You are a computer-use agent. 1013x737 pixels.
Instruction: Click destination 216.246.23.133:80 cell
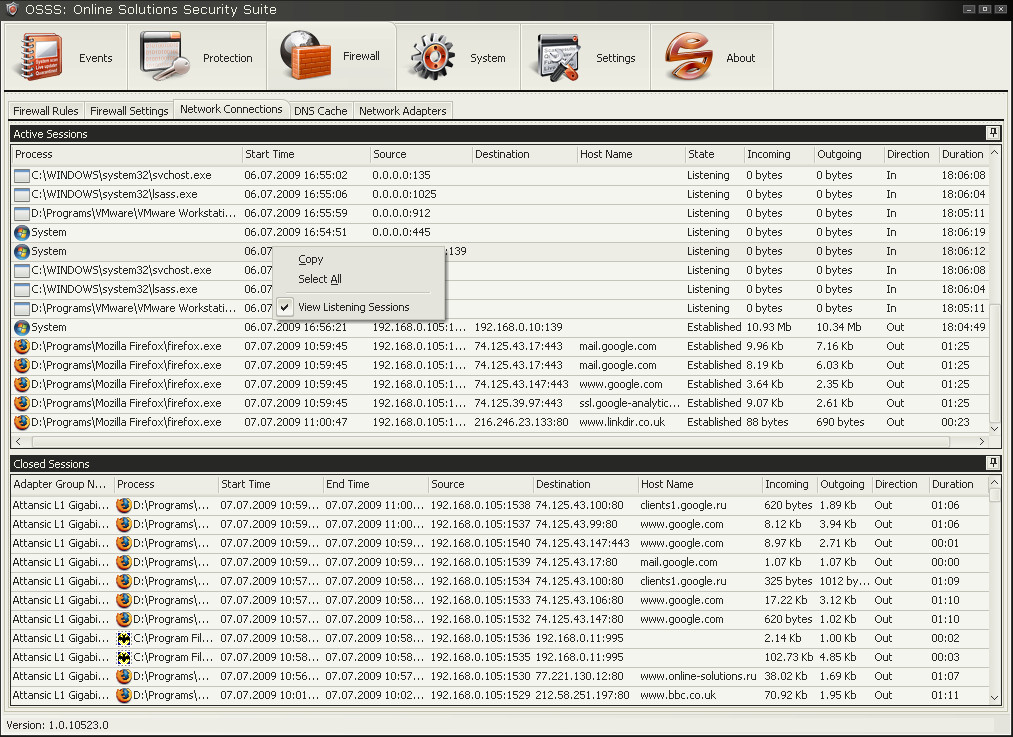[x=521, y=422]
